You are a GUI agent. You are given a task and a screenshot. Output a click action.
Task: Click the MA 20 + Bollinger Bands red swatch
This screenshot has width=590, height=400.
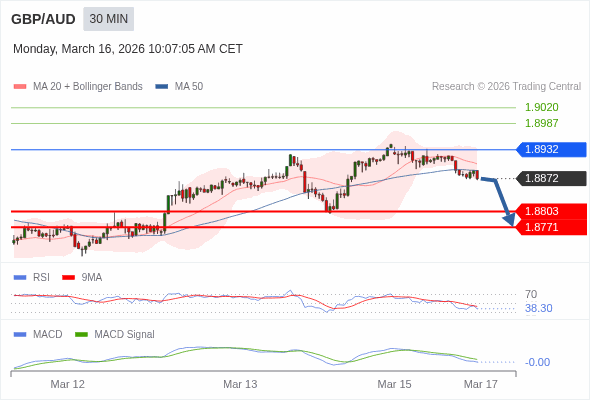click(20, 87)
